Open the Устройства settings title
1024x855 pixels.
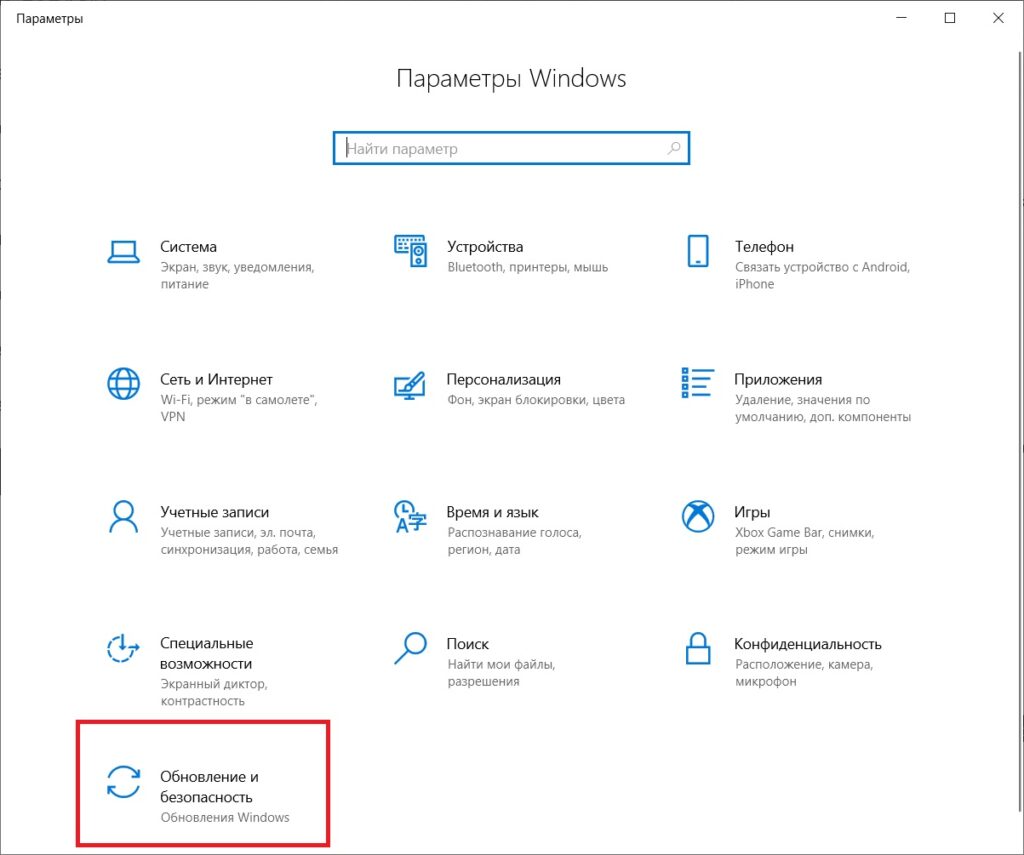click(485, 247)
